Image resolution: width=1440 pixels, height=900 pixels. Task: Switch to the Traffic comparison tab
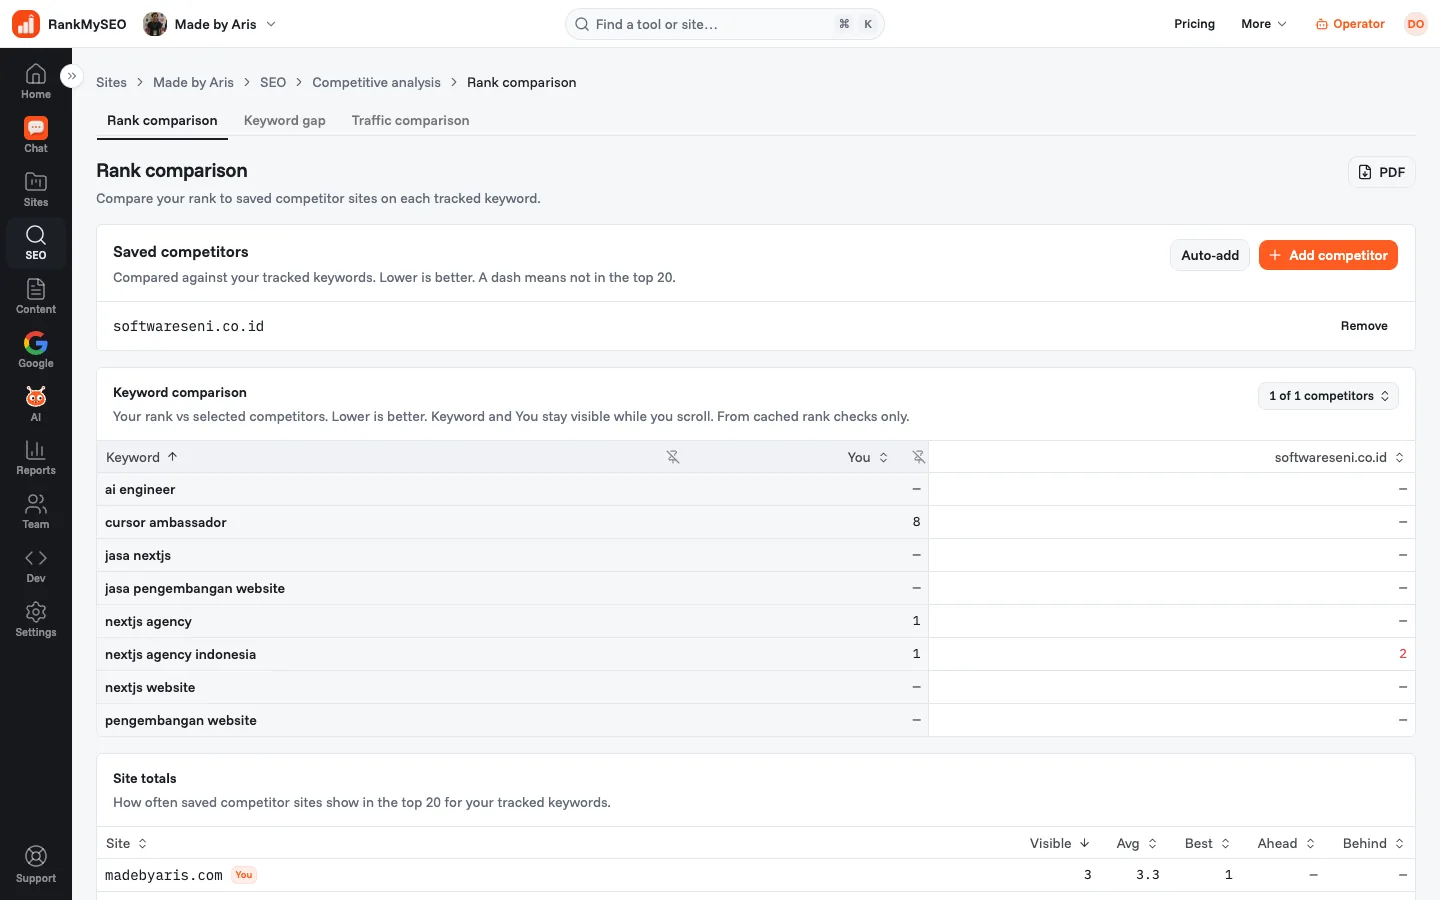coord(410,120)
